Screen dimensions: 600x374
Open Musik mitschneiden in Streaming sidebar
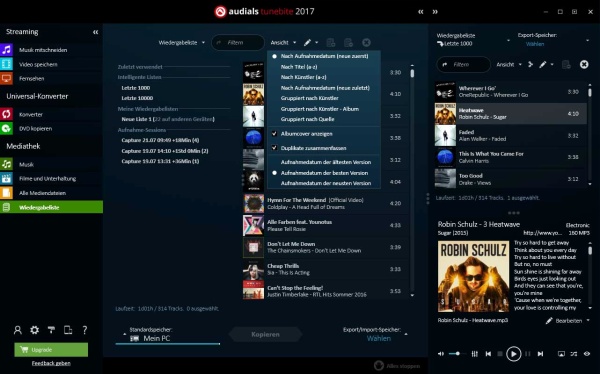click(x=43, y=50)
